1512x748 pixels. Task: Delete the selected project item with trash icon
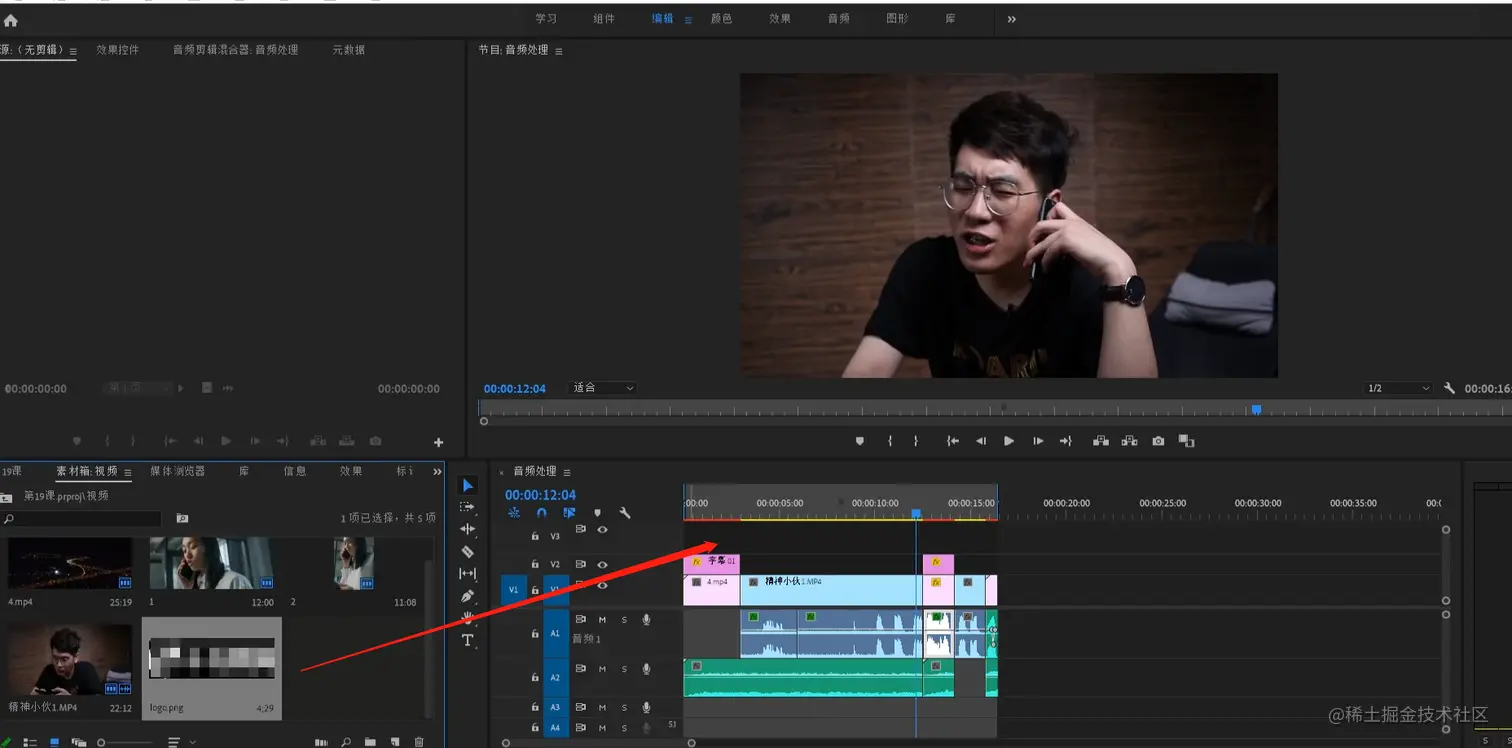click(419, 742)
